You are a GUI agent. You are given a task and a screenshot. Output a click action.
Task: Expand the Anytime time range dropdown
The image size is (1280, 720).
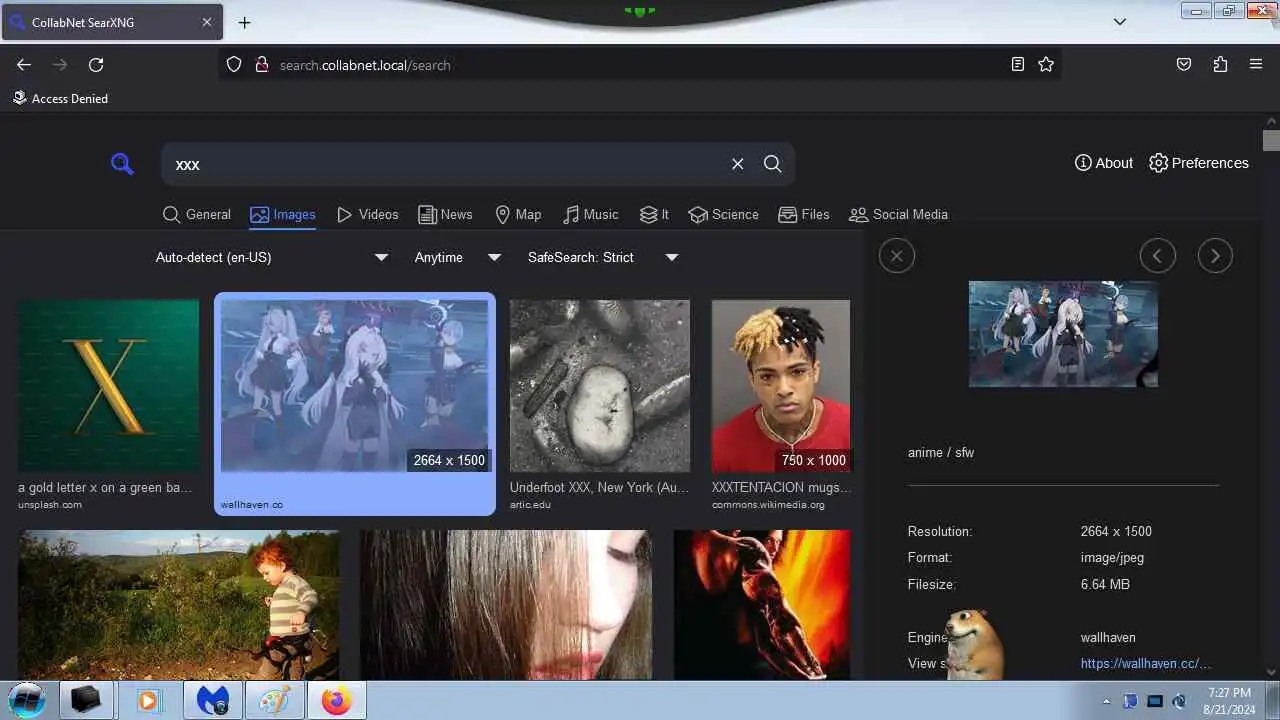point(457,257)
